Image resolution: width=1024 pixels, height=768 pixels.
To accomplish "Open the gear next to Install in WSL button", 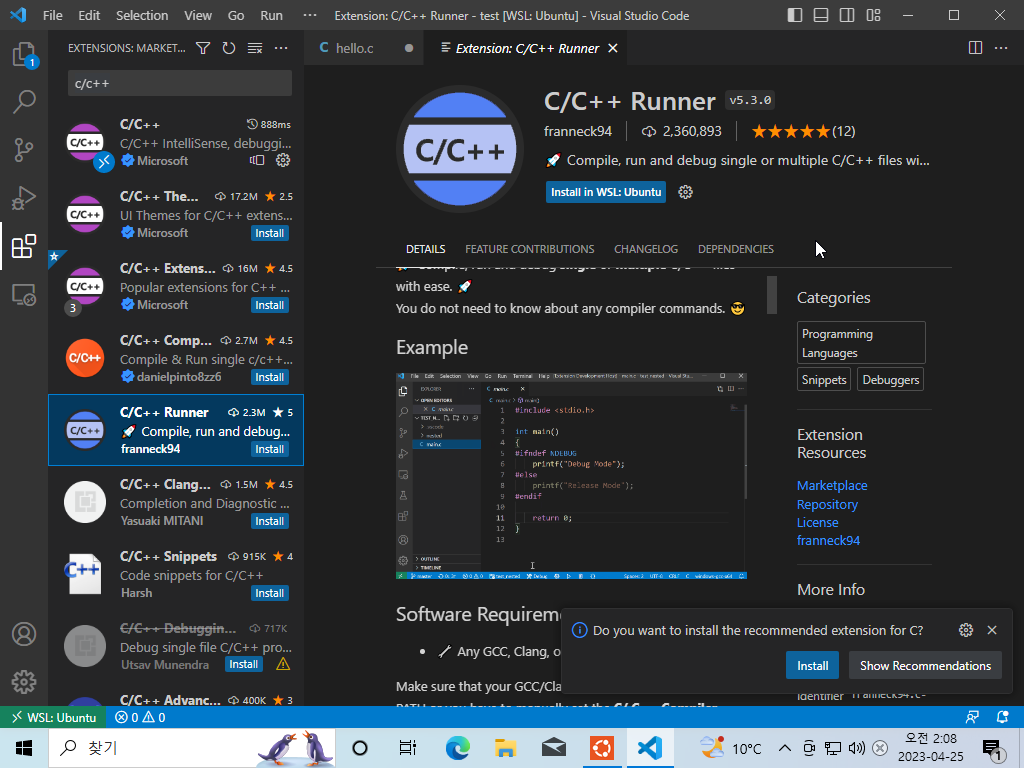I will click(685, 192).
